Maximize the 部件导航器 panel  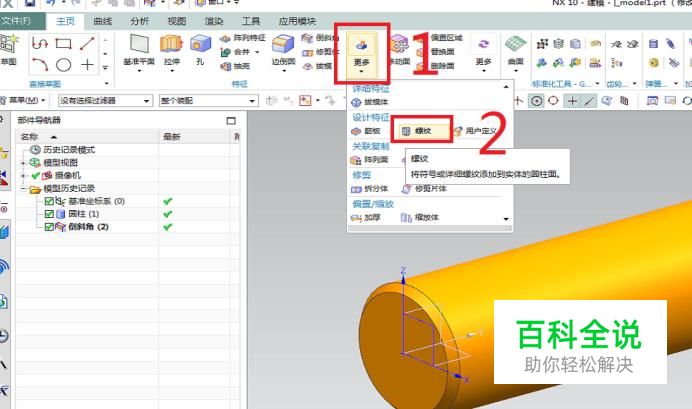coord(231,120)
